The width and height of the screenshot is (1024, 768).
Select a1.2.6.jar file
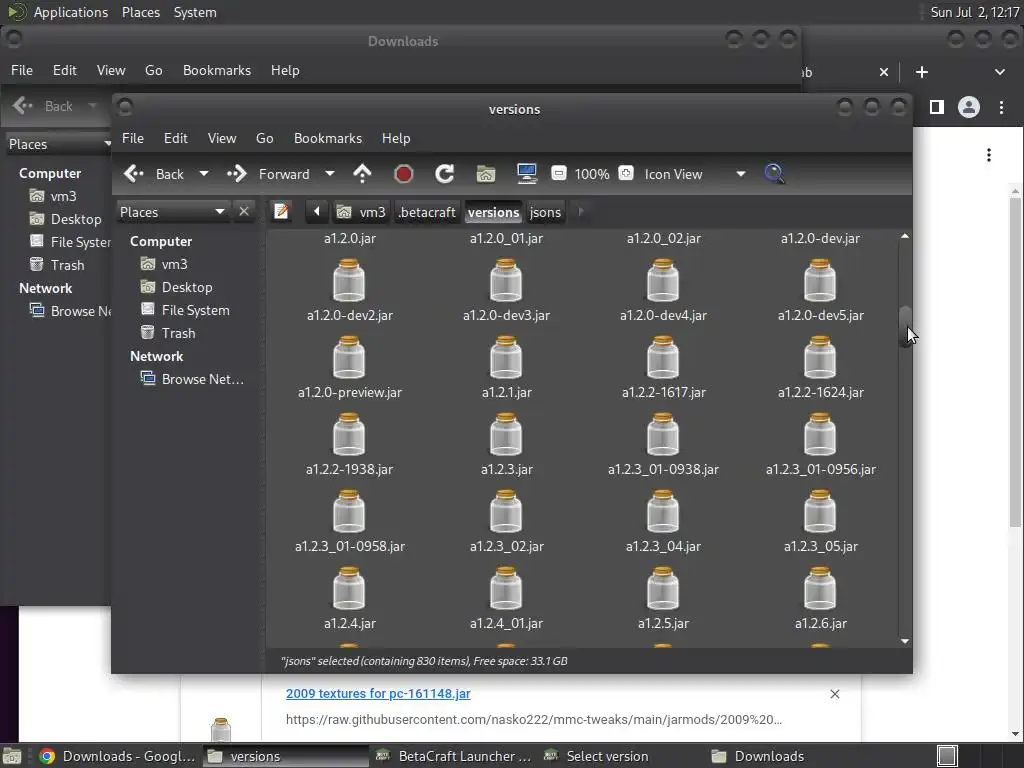820,599
